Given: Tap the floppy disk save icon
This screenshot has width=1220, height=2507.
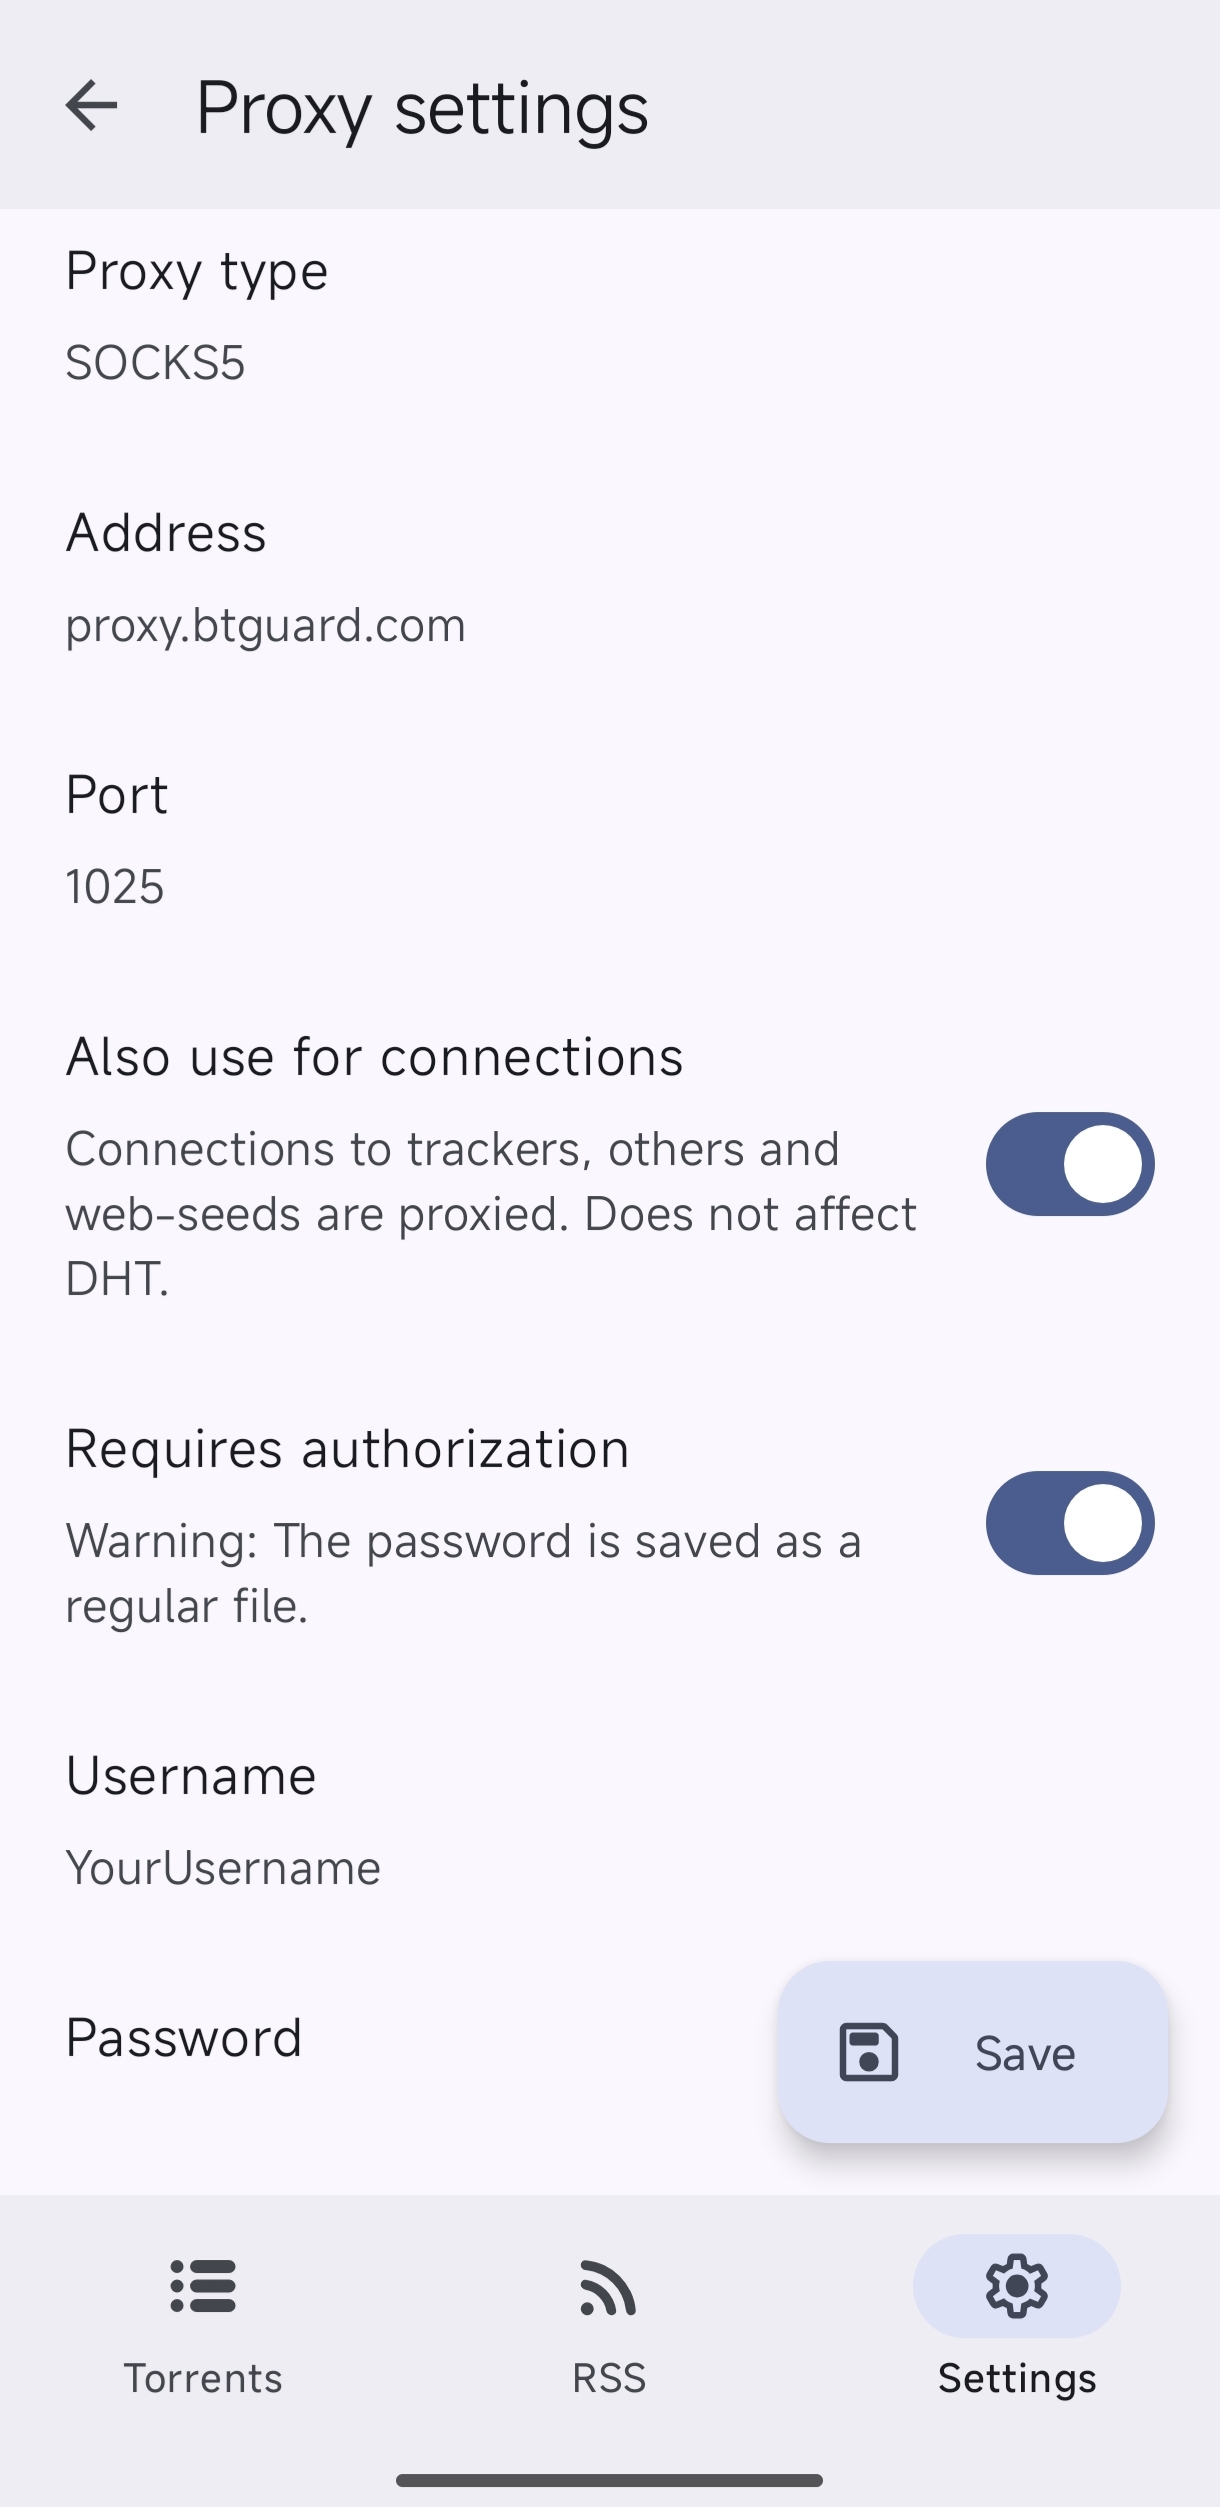Looking at the screenshot, I should [x=868, y=2052].
